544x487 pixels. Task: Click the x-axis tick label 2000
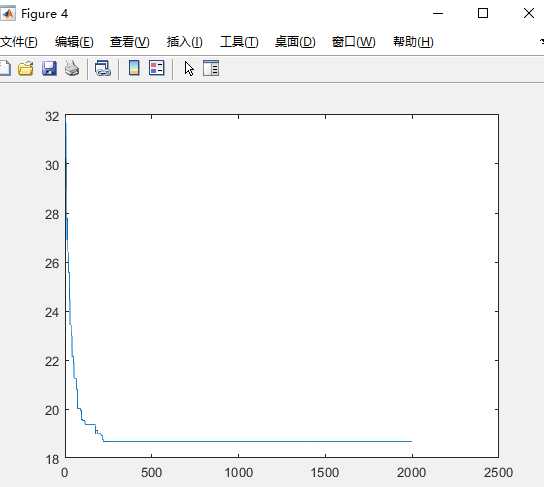tap(411, 473)
